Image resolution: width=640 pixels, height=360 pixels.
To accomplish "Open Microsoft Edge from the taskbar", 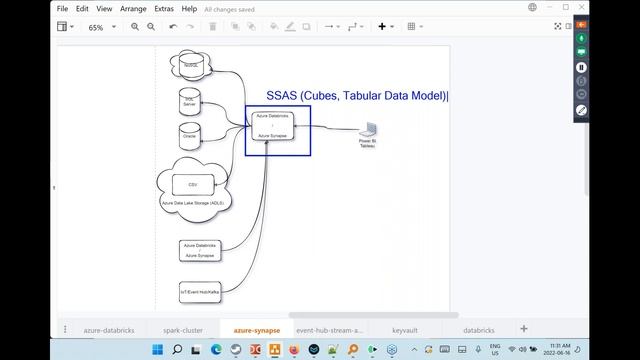I will coord(216,349).
